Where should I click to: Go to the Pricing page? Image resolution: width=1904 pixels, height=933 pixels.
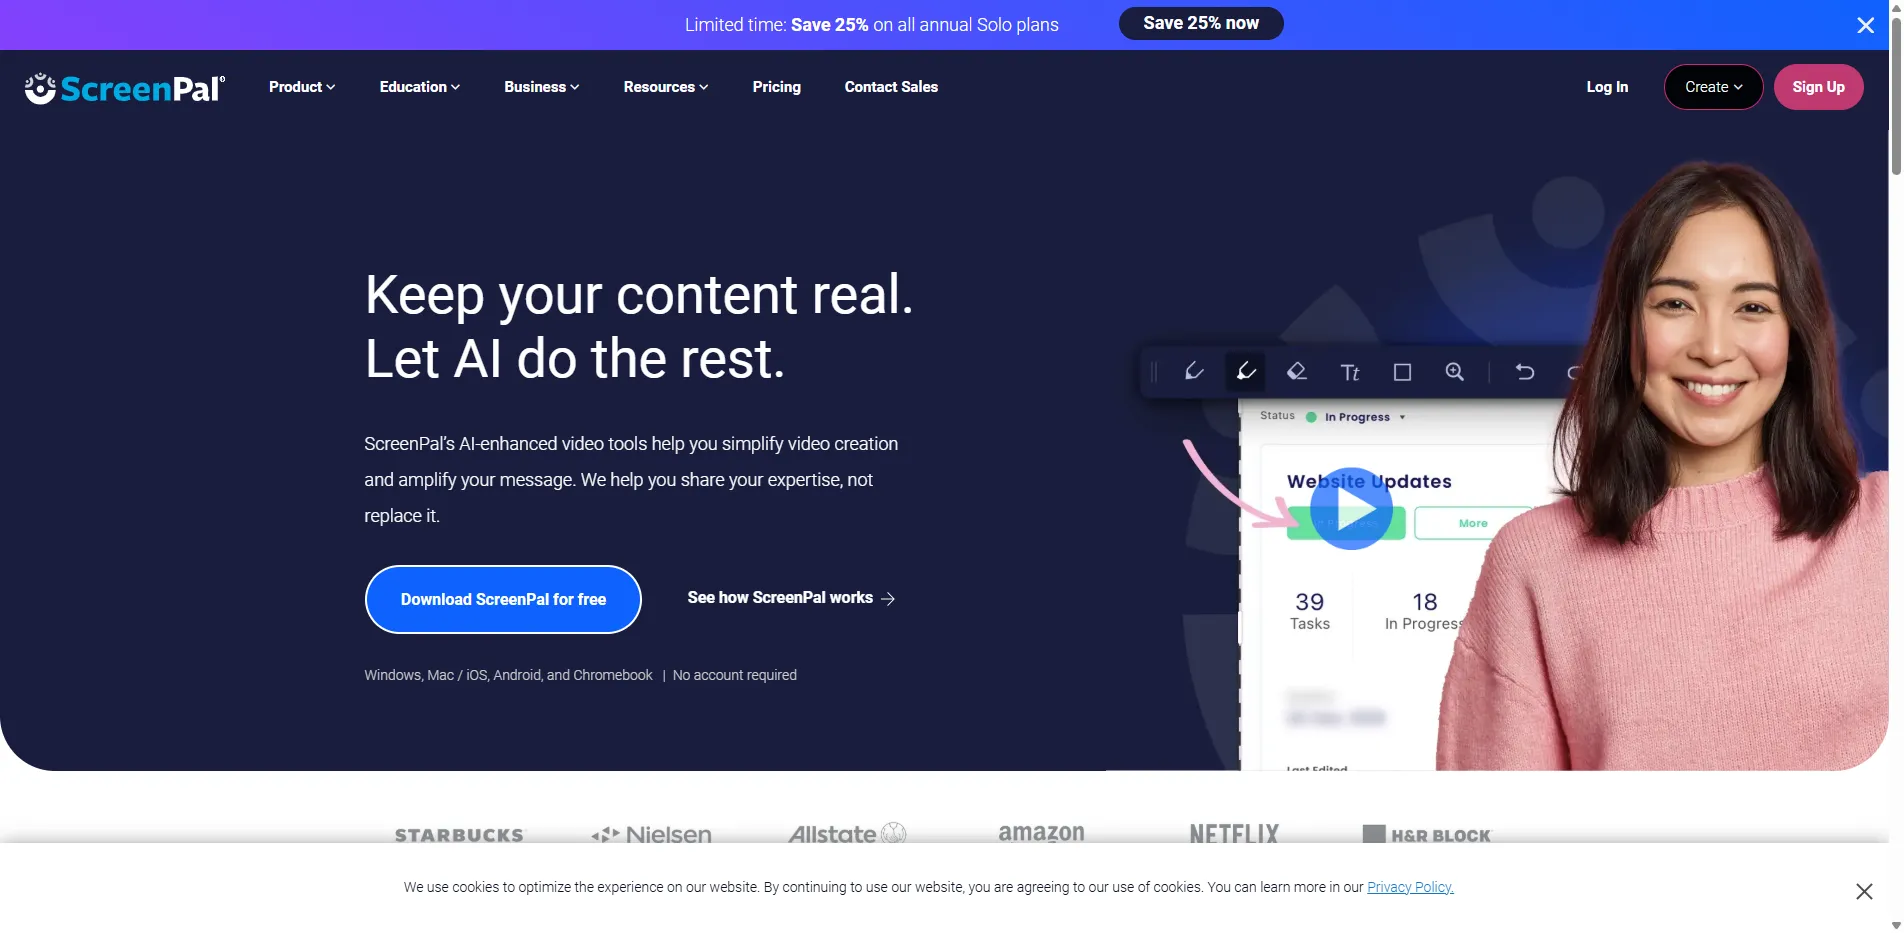pyautogui.click(x=776, y=87)
